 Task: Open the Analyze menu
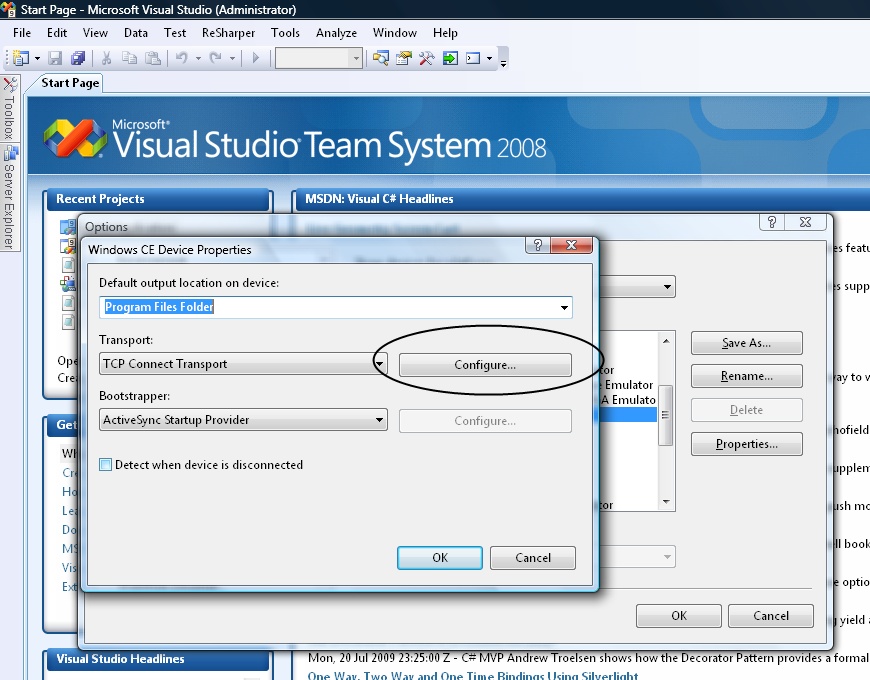pos(336,33)
